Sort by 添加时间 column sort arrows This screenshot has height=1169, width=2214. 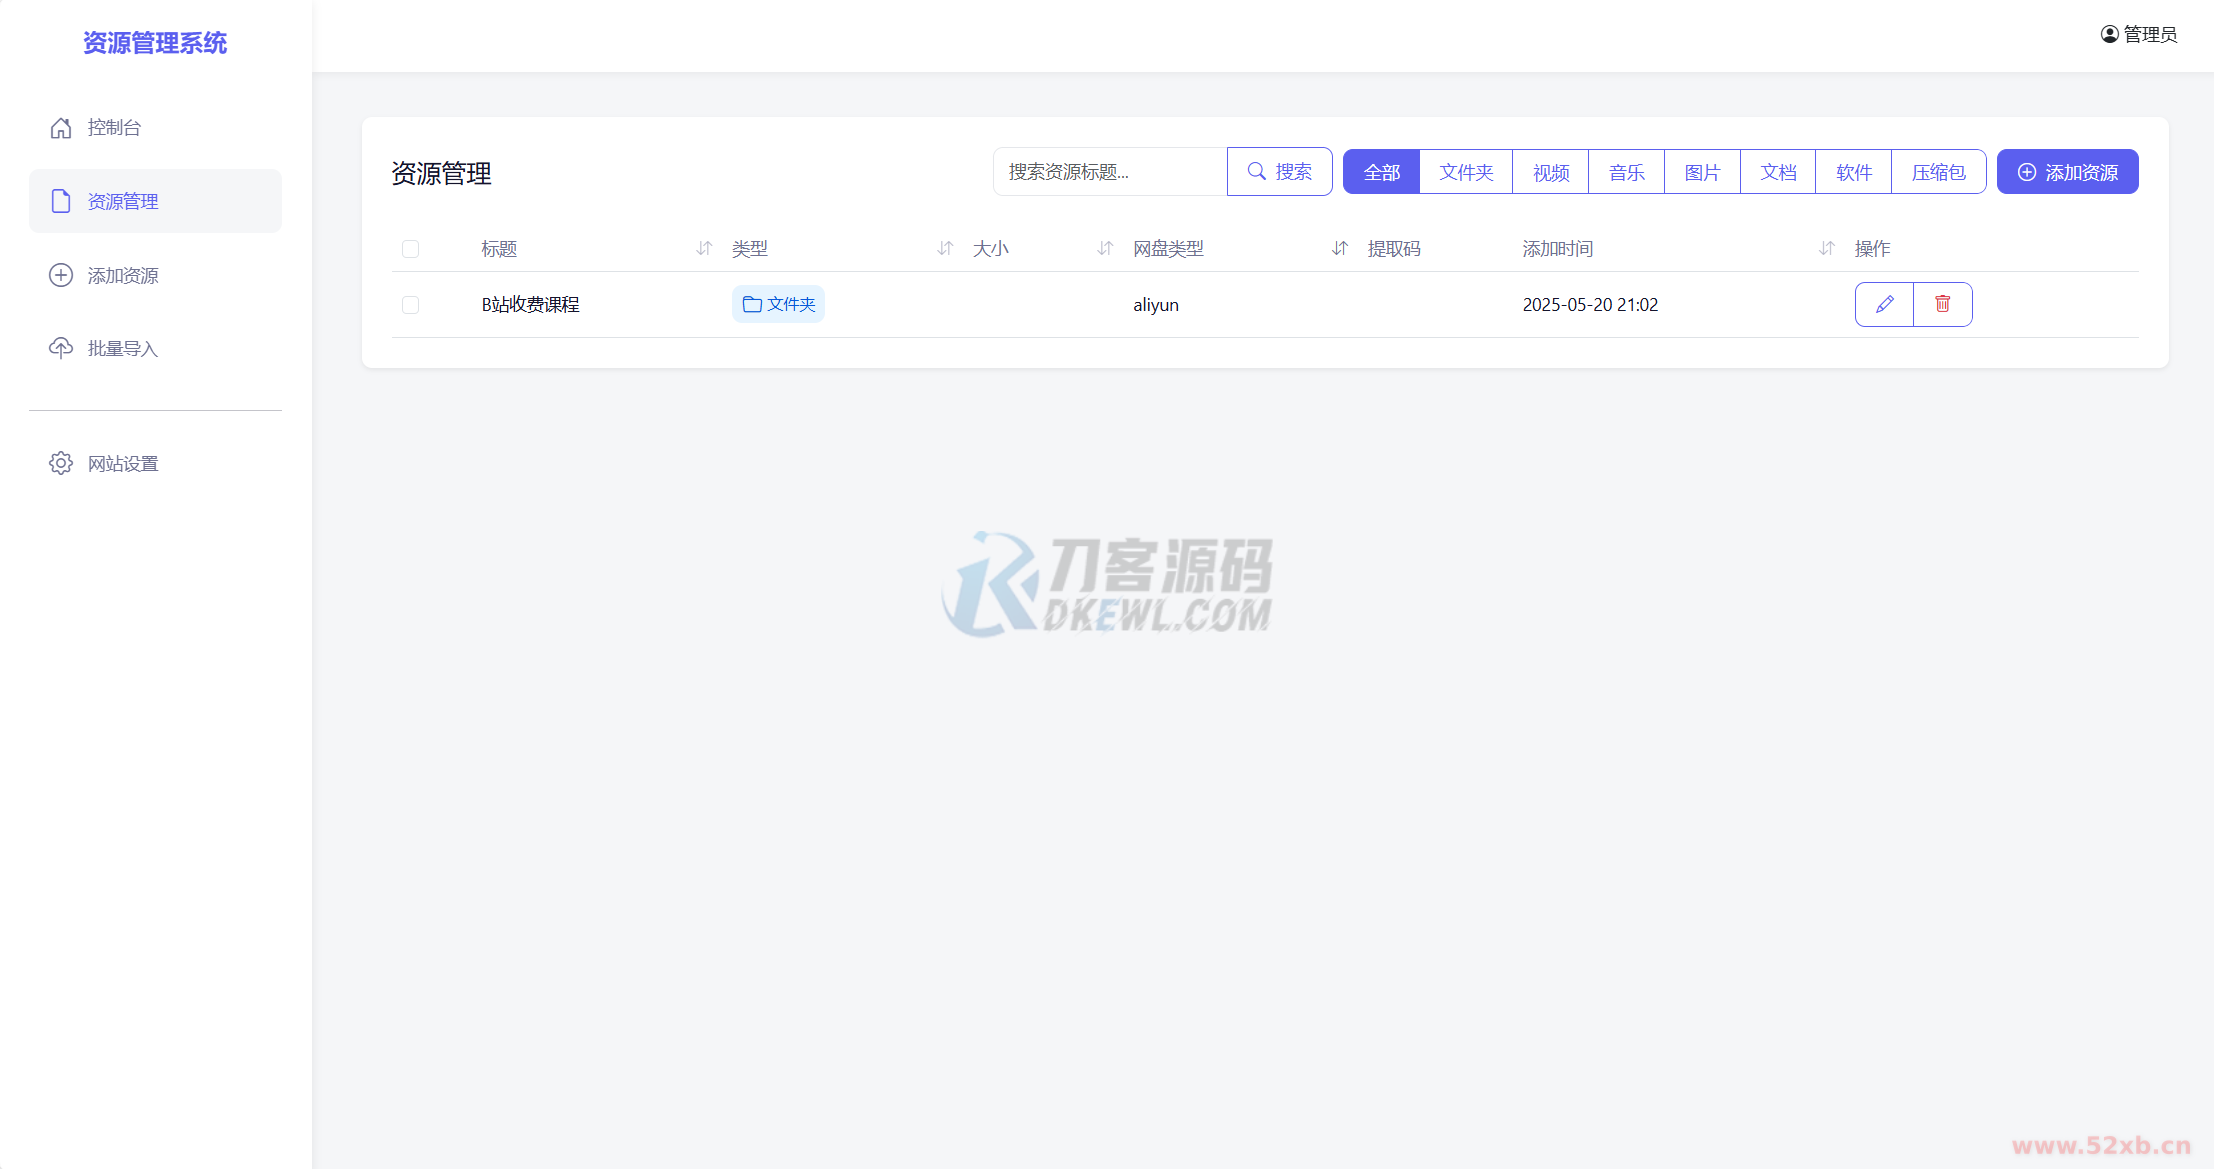tap(1826, 248)
